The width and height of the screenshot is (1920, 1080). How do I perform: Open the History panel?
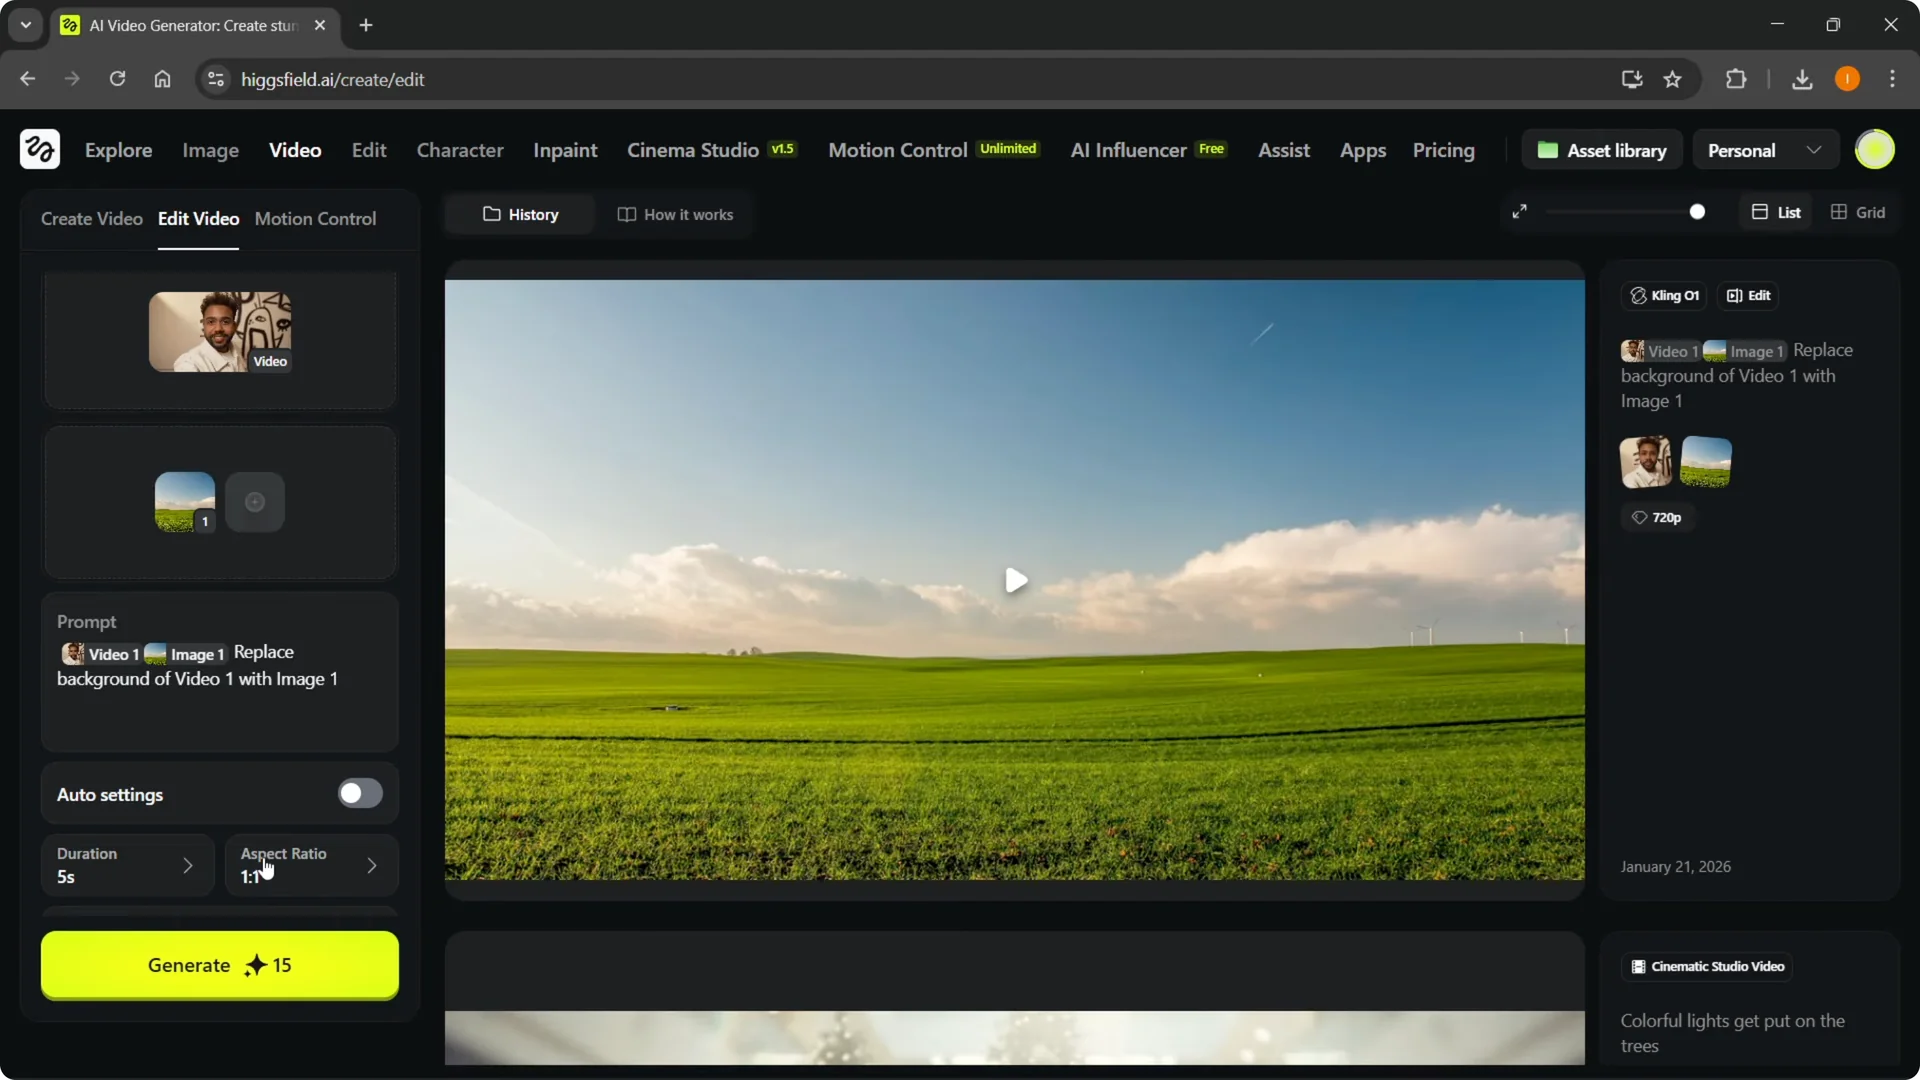pyautogui.click(x=518, y=213)
